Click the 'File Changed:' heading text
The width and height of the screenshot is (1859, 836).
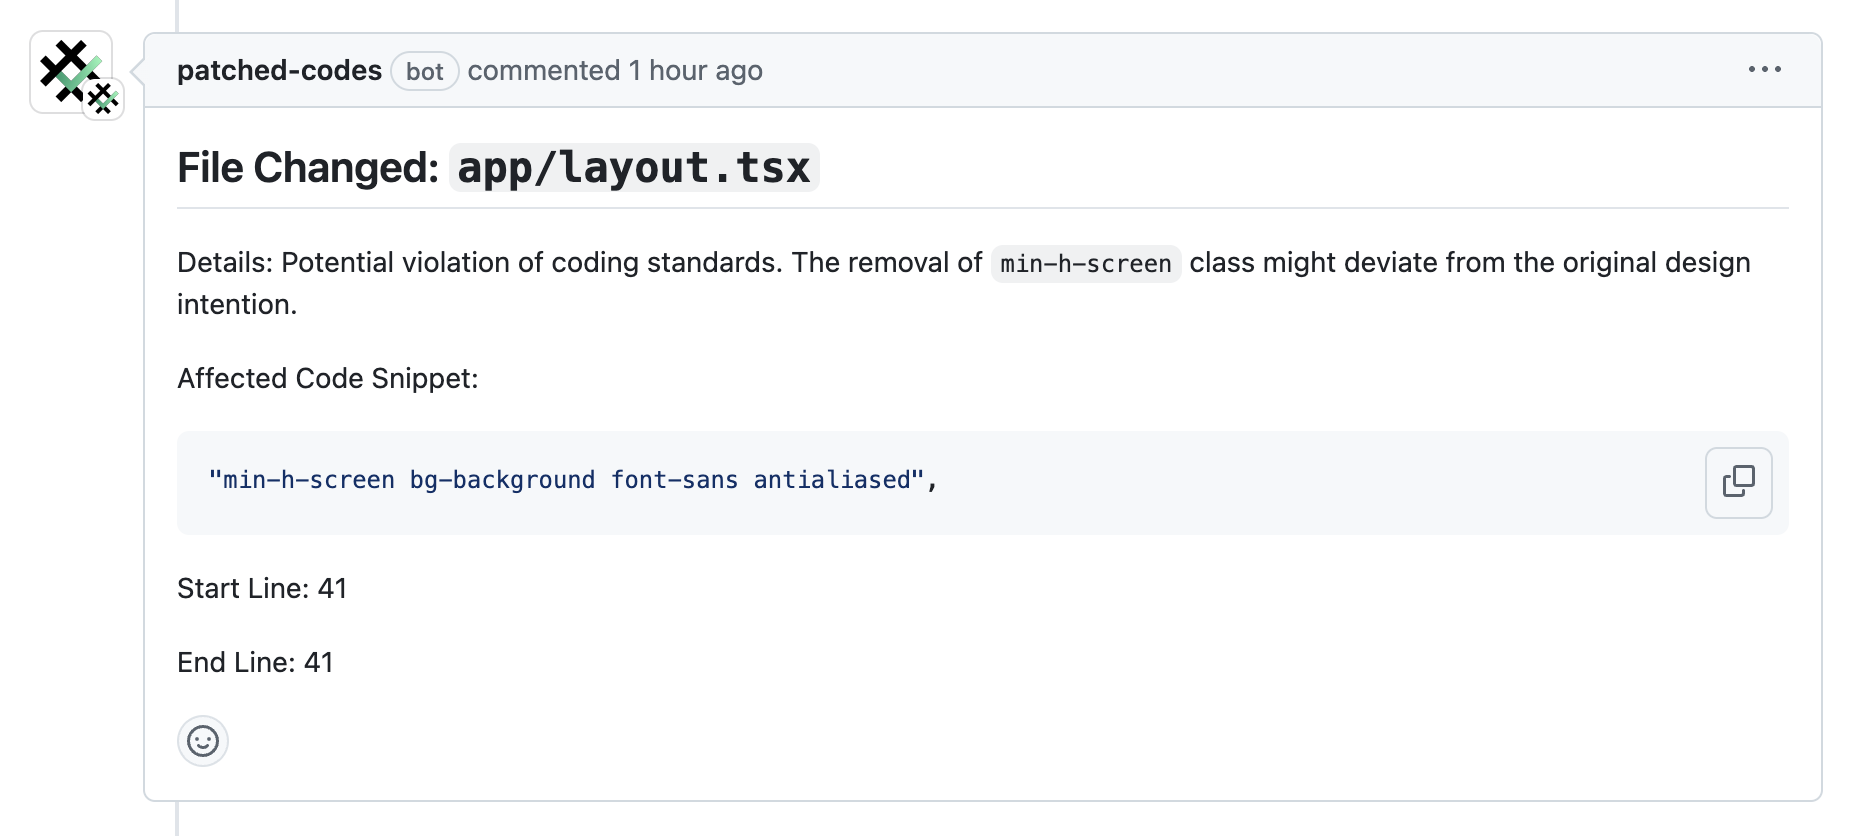click(x=308, y=167)
